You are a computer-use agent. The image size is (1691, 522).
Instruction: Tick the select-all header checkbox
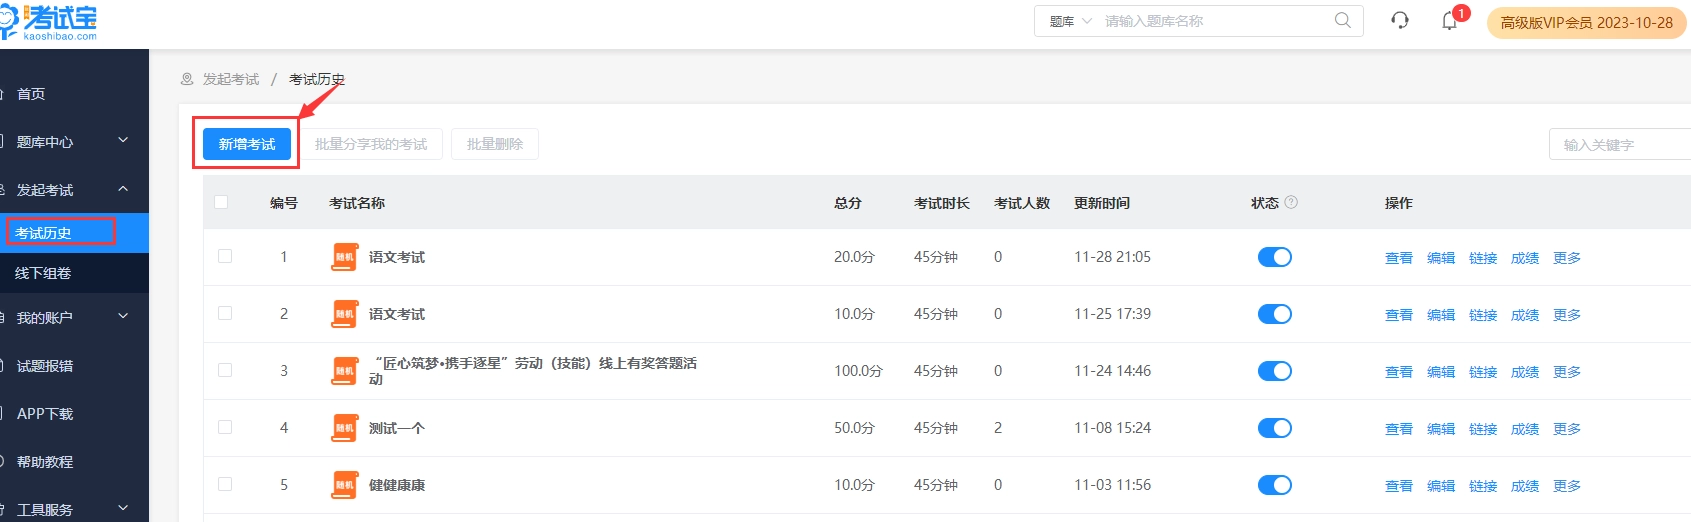point(222,202)
